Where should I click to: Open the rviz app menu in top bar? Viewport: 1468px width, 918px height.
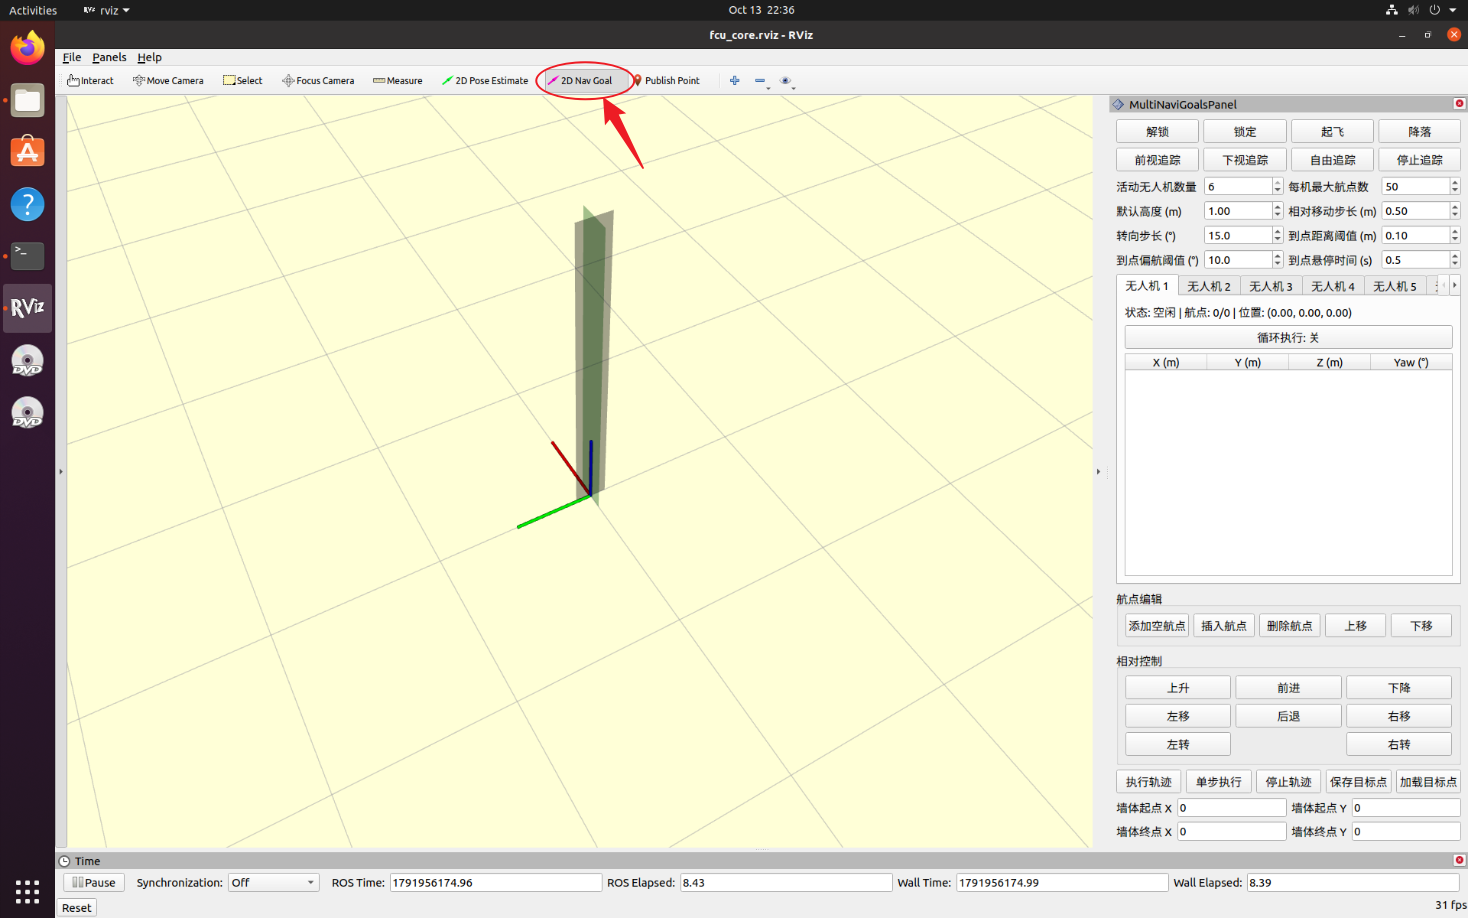pos(107,10)
